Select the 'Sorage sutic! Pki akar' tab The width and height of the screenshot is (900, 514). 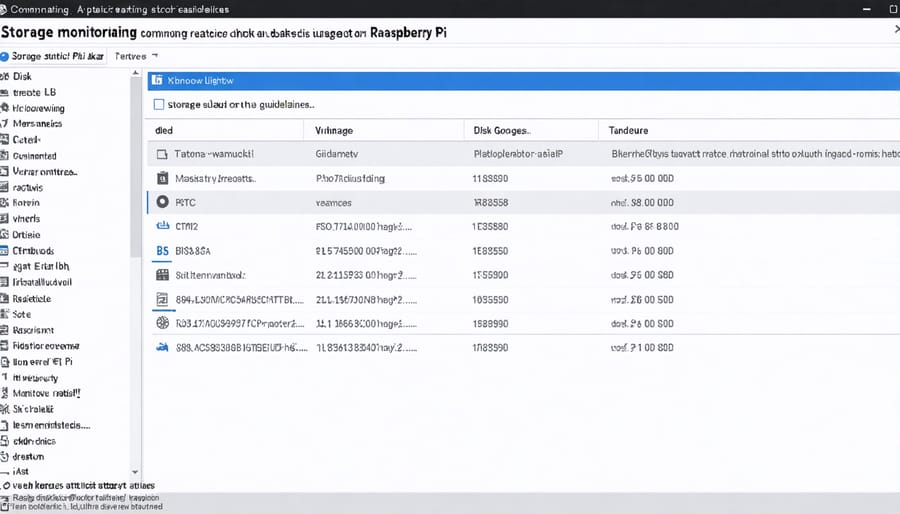coord(53,56)
